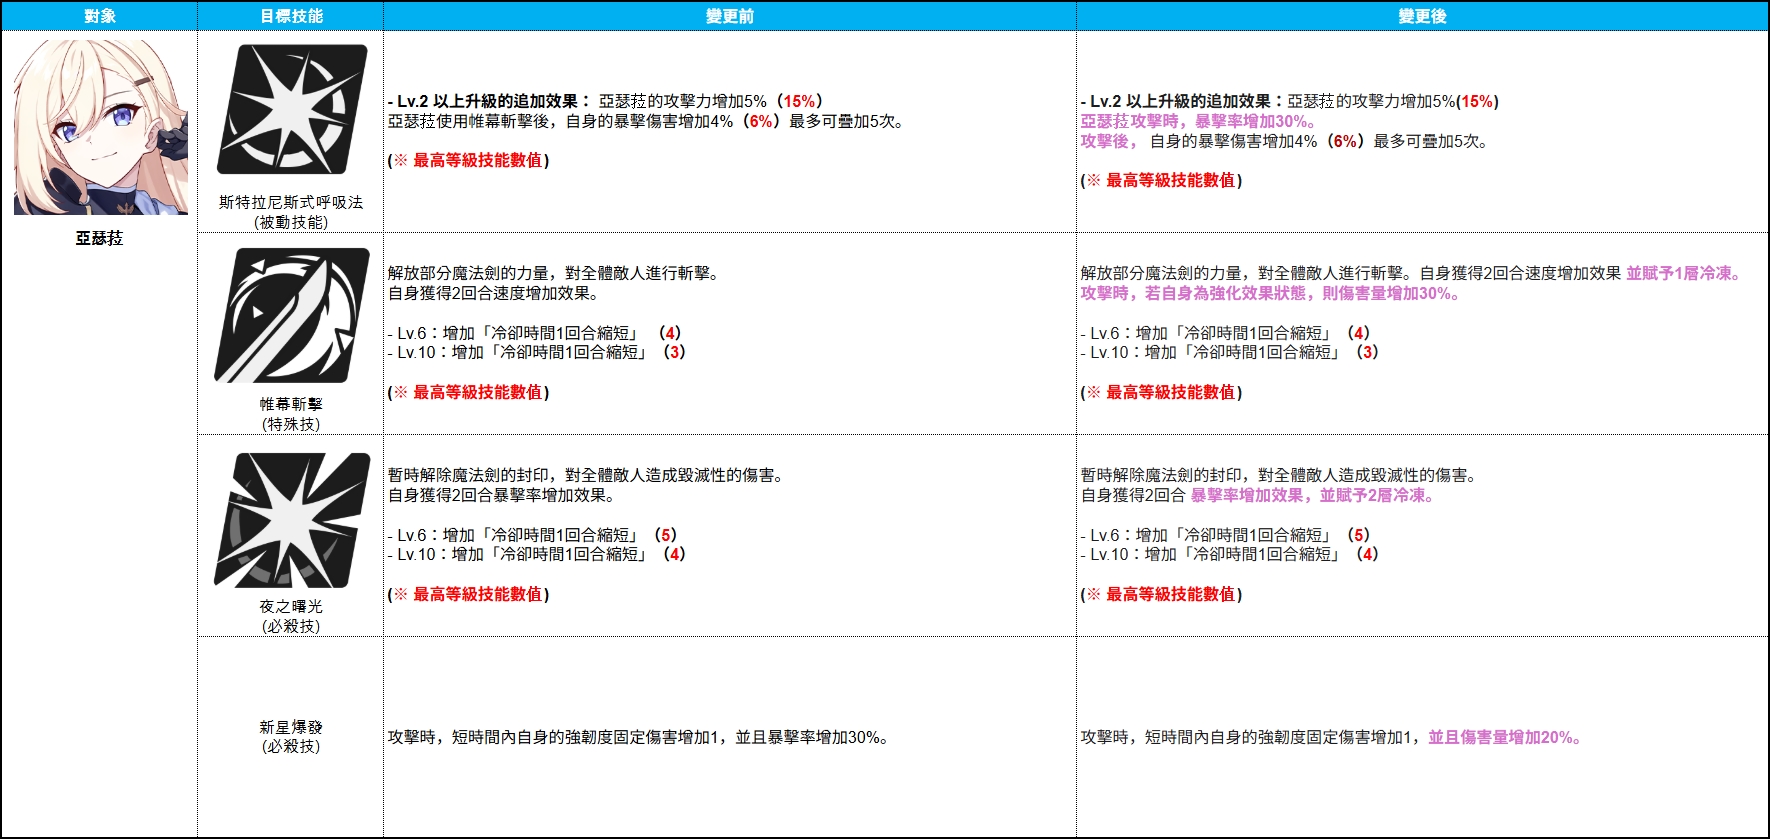Image resolution: width=1770 pixels, height=839 pixels.
Task: Click the pink 並賦予1層冷凍 text
Action: click(1683, 273)
